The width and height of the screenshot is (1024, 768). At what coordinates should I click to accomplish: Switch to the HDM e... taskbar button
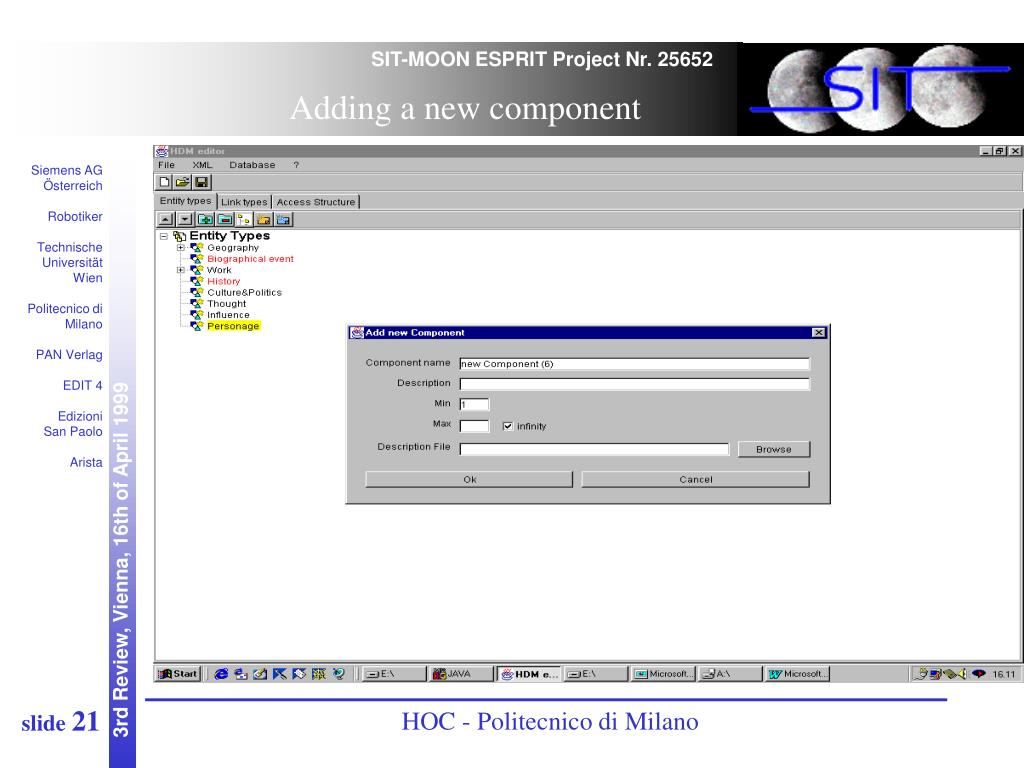pyautogui.click(x=528, y=674)
